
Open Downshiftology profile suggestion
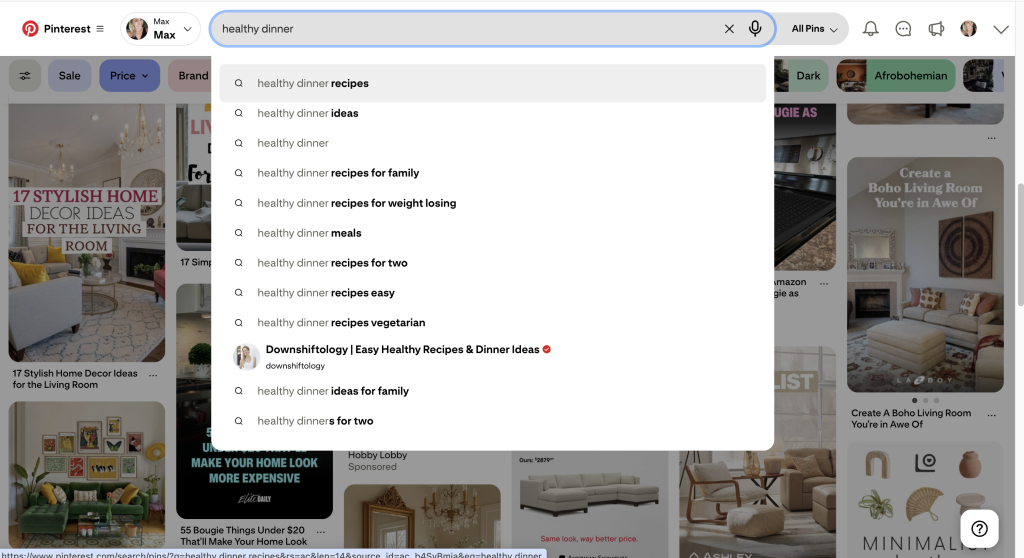[x=492, y=357]
